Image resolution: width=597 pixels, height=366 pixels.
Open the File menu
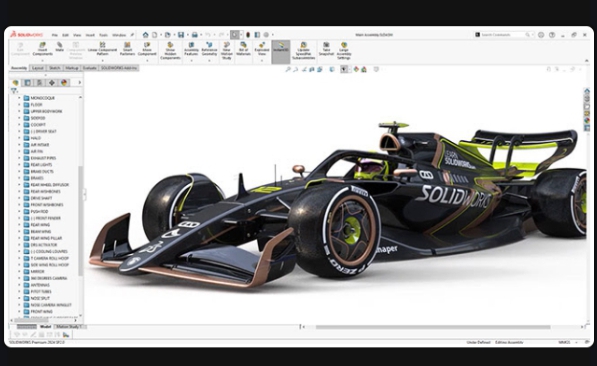(x=55, y=35)
